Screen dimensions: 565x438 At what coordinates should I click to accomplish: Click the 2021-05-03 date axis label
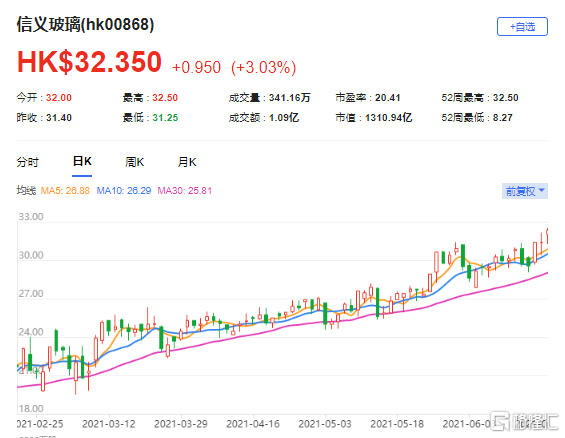[325, 424]
